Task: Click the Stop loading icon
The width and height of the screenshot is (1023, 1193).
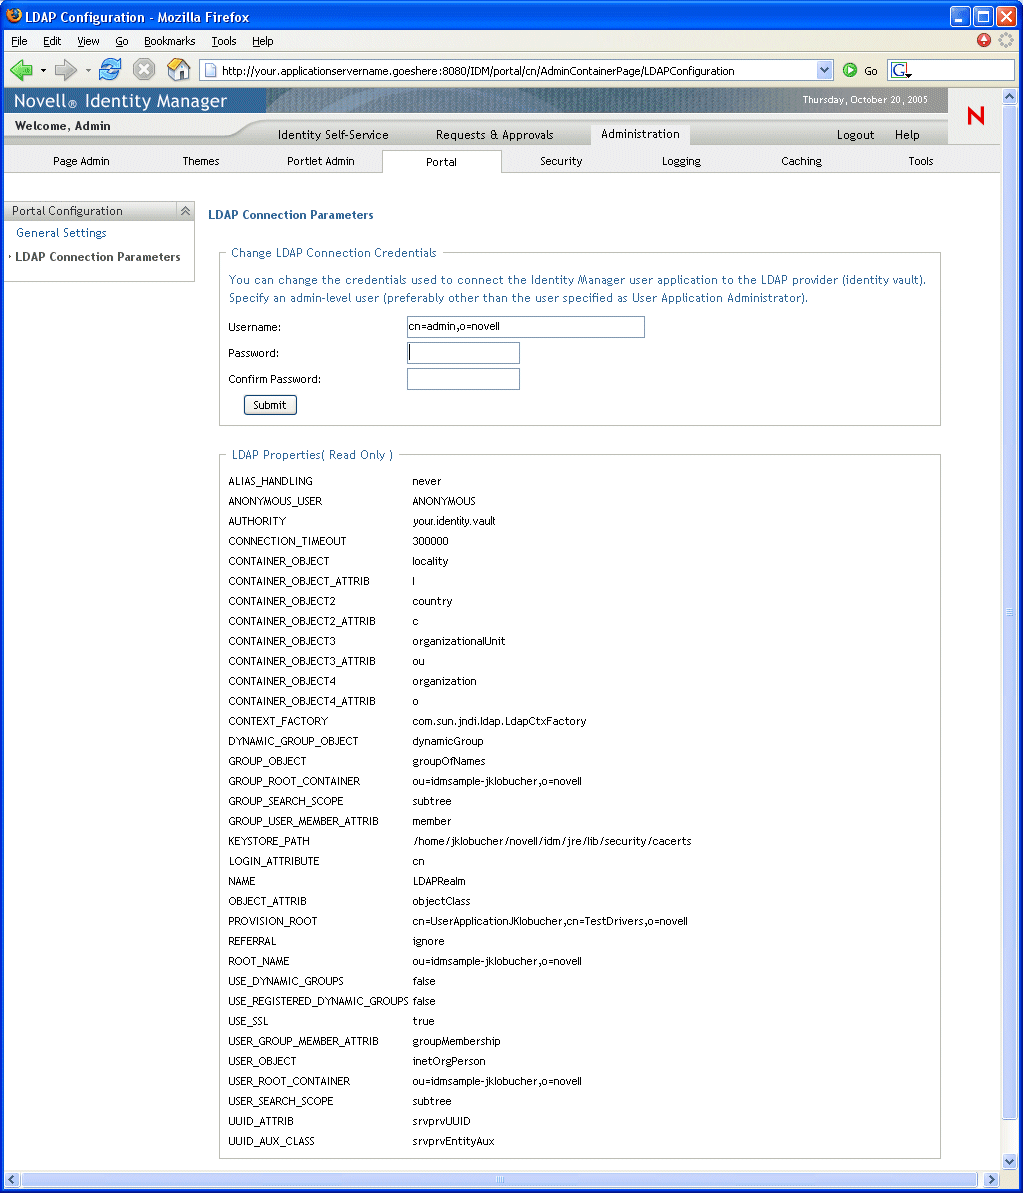Action: 143,69
